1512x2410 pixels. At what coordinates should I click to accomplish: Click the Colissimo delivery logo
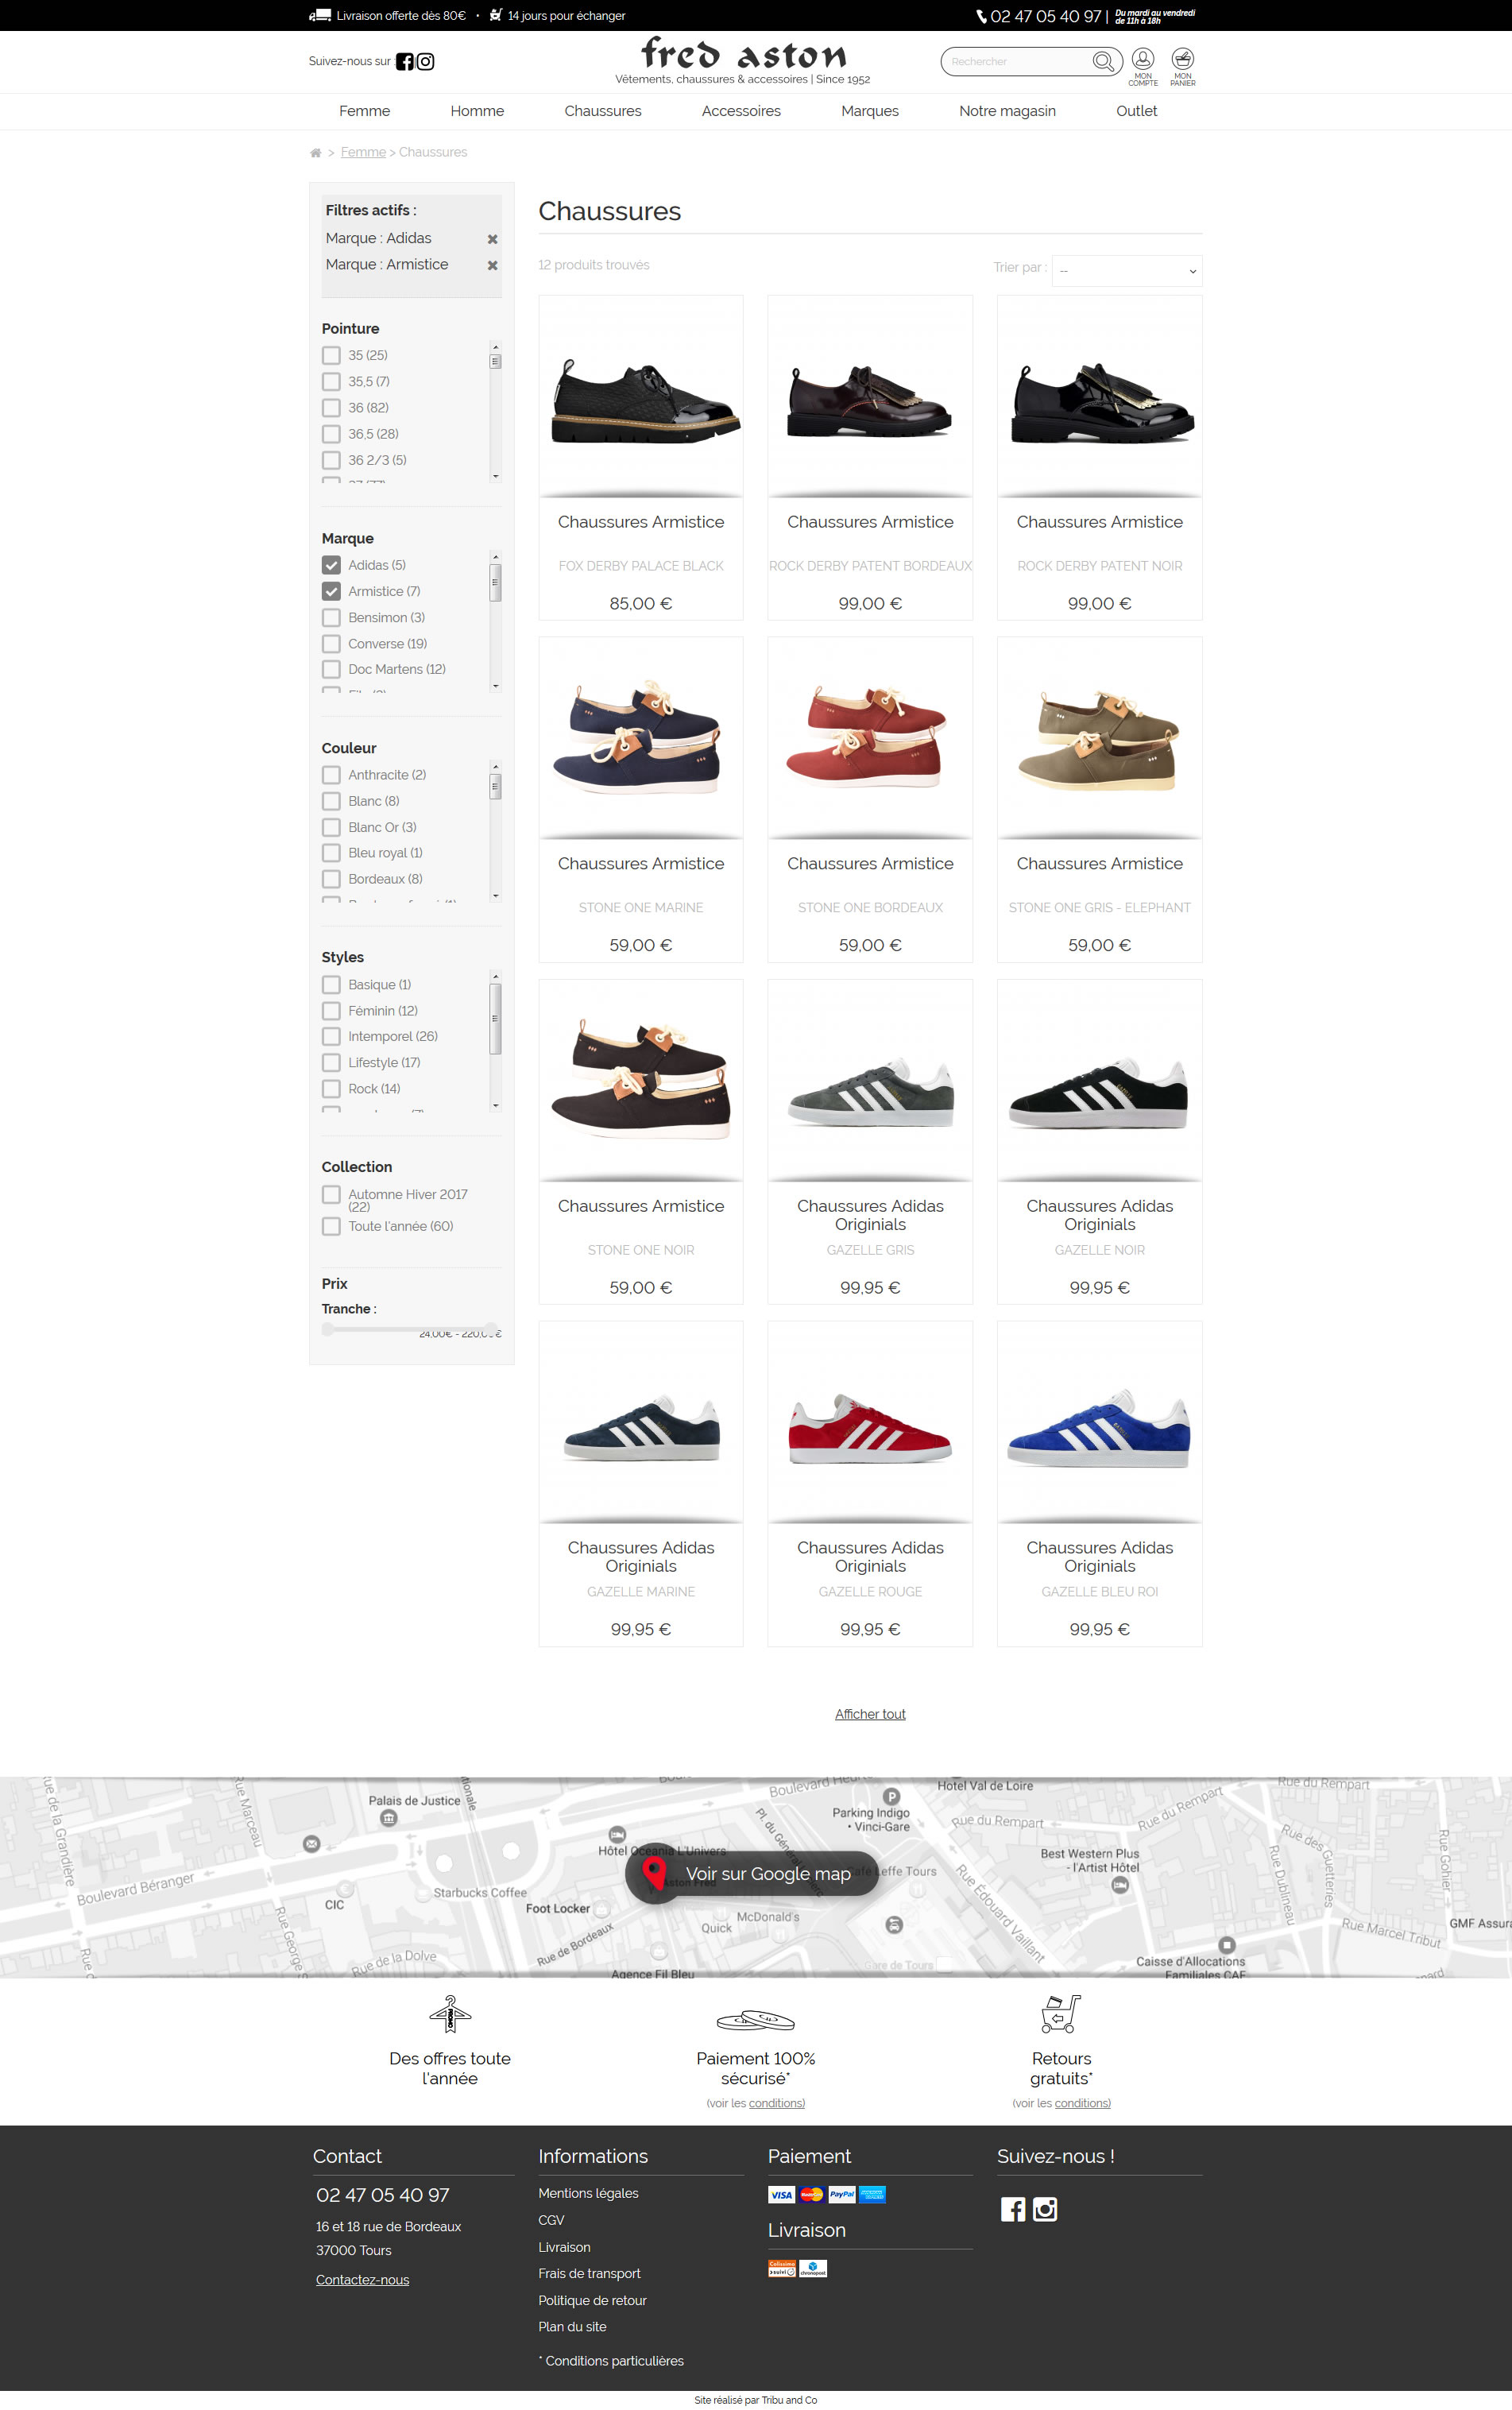pyautogui.click(x=782, y=2268)
